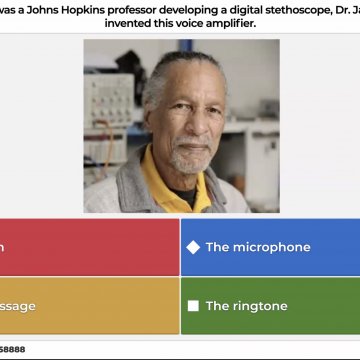Image resolution: width=360 pixels, height=360 pixels.
Task: Choose the green "The ringtone" answer
Action: click(x=270, y=306)
